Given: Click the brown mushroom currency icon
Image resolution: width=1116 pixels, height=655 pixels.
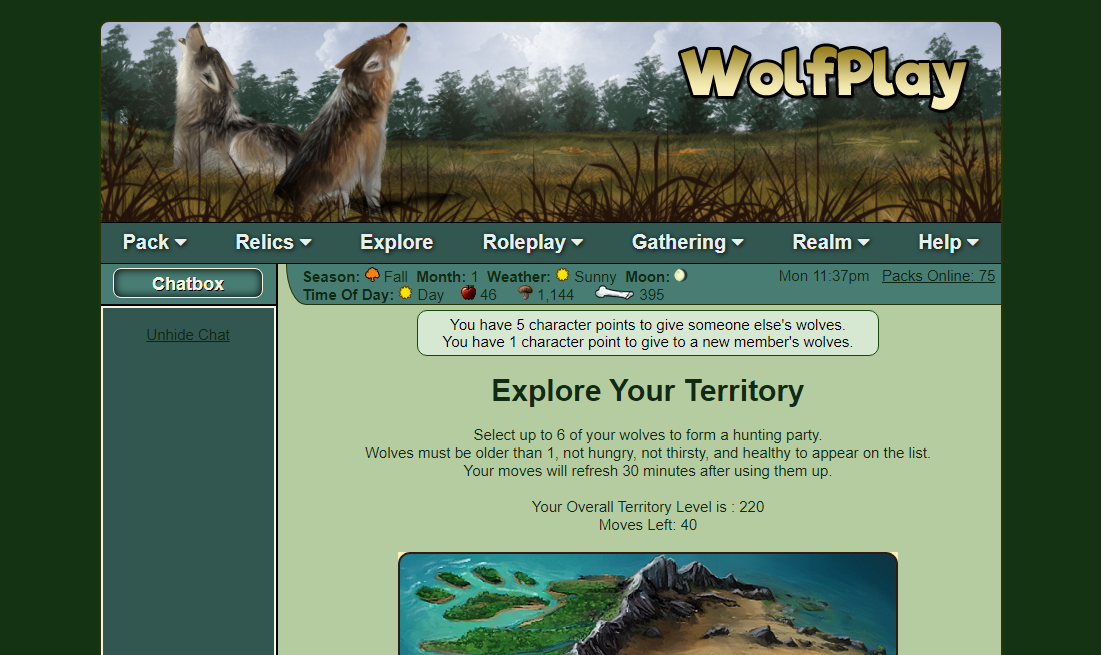Looking at the screenshot, I should pos(525,293).
